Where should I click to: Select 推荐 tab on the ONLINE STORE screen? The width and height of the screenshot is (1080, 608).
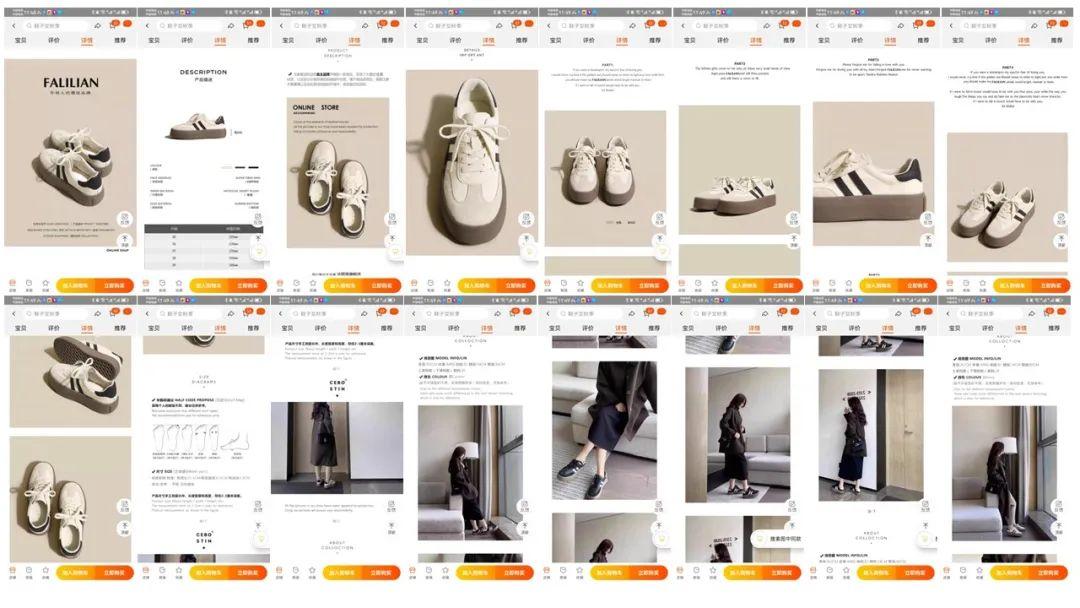pyautogui.click(x=387, y=41)
